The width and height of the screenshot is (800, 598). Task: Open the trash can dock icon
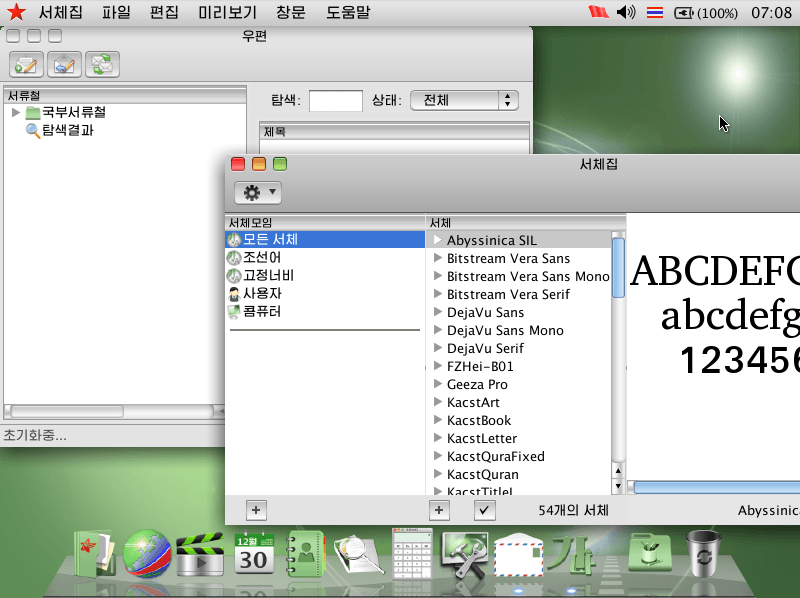point(704,554)
